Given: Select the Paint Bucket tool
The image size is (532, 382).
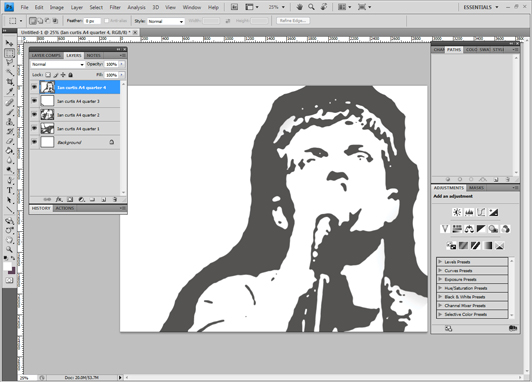Looking at the screenshot, I should click(10, 151).
